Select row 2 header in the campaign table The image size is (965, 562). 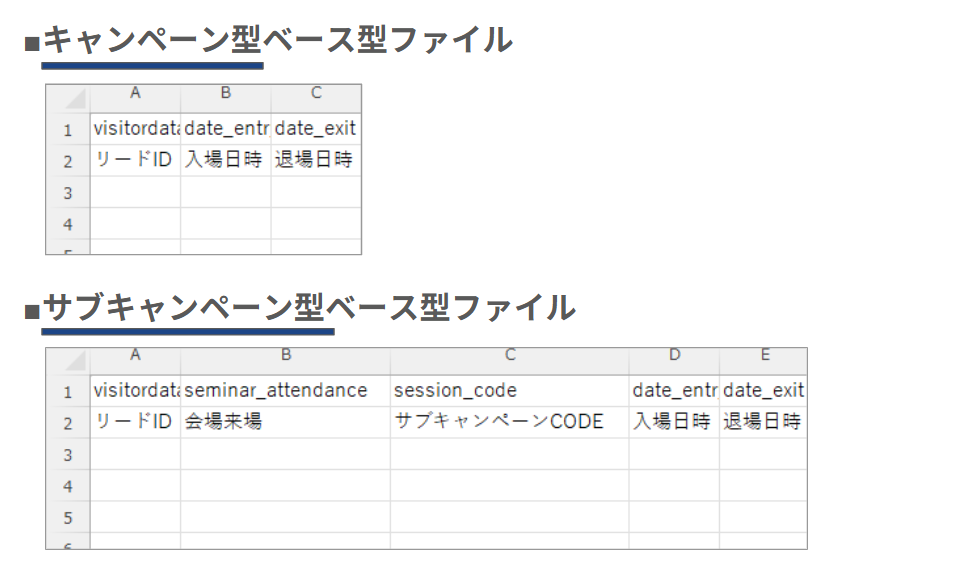pyautogui.click(x=68, y=161)
